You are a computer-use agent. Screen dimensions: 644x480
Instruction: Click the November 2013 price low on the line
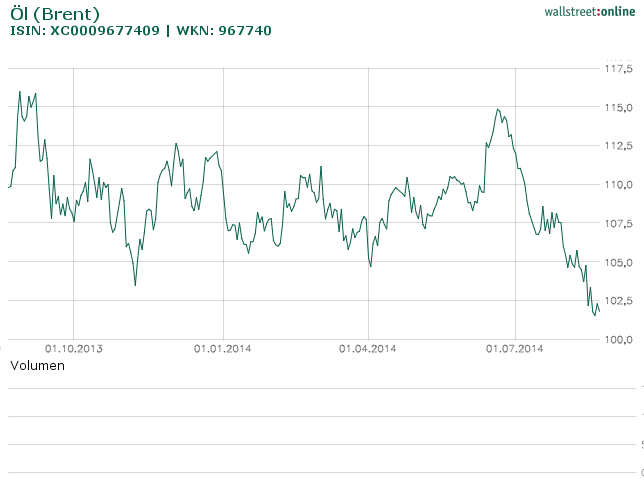tap(135, 285)
